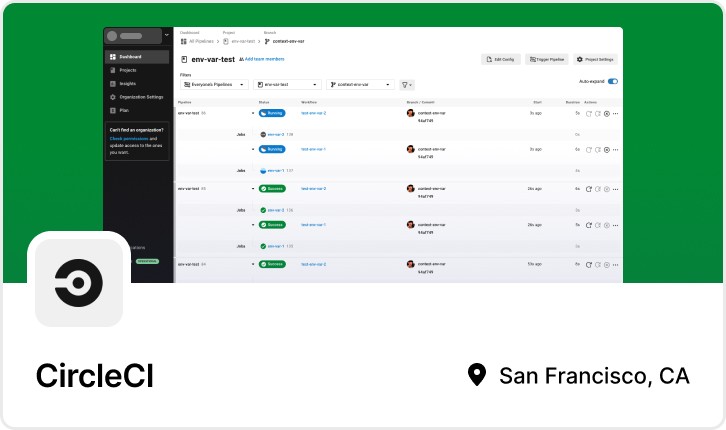Click Running badge for workflow test-env-var-1
The height and width of the screenshot is (430, 726).
272,149
